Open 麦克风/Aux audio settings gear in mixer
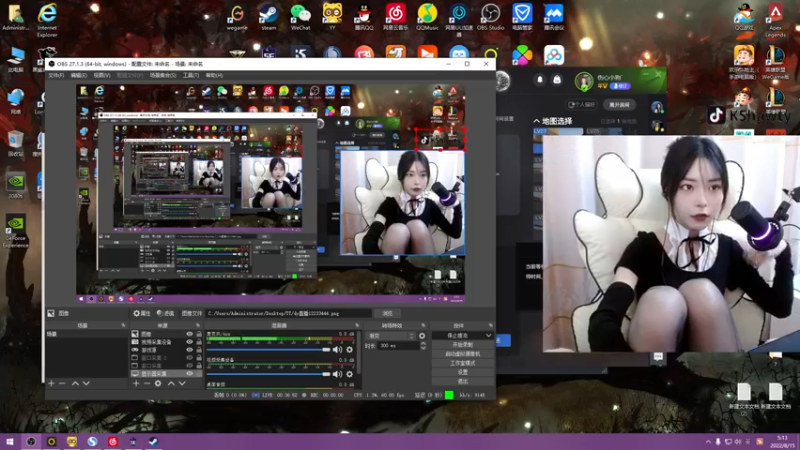The image size is (800, 450). click(349, 350)
